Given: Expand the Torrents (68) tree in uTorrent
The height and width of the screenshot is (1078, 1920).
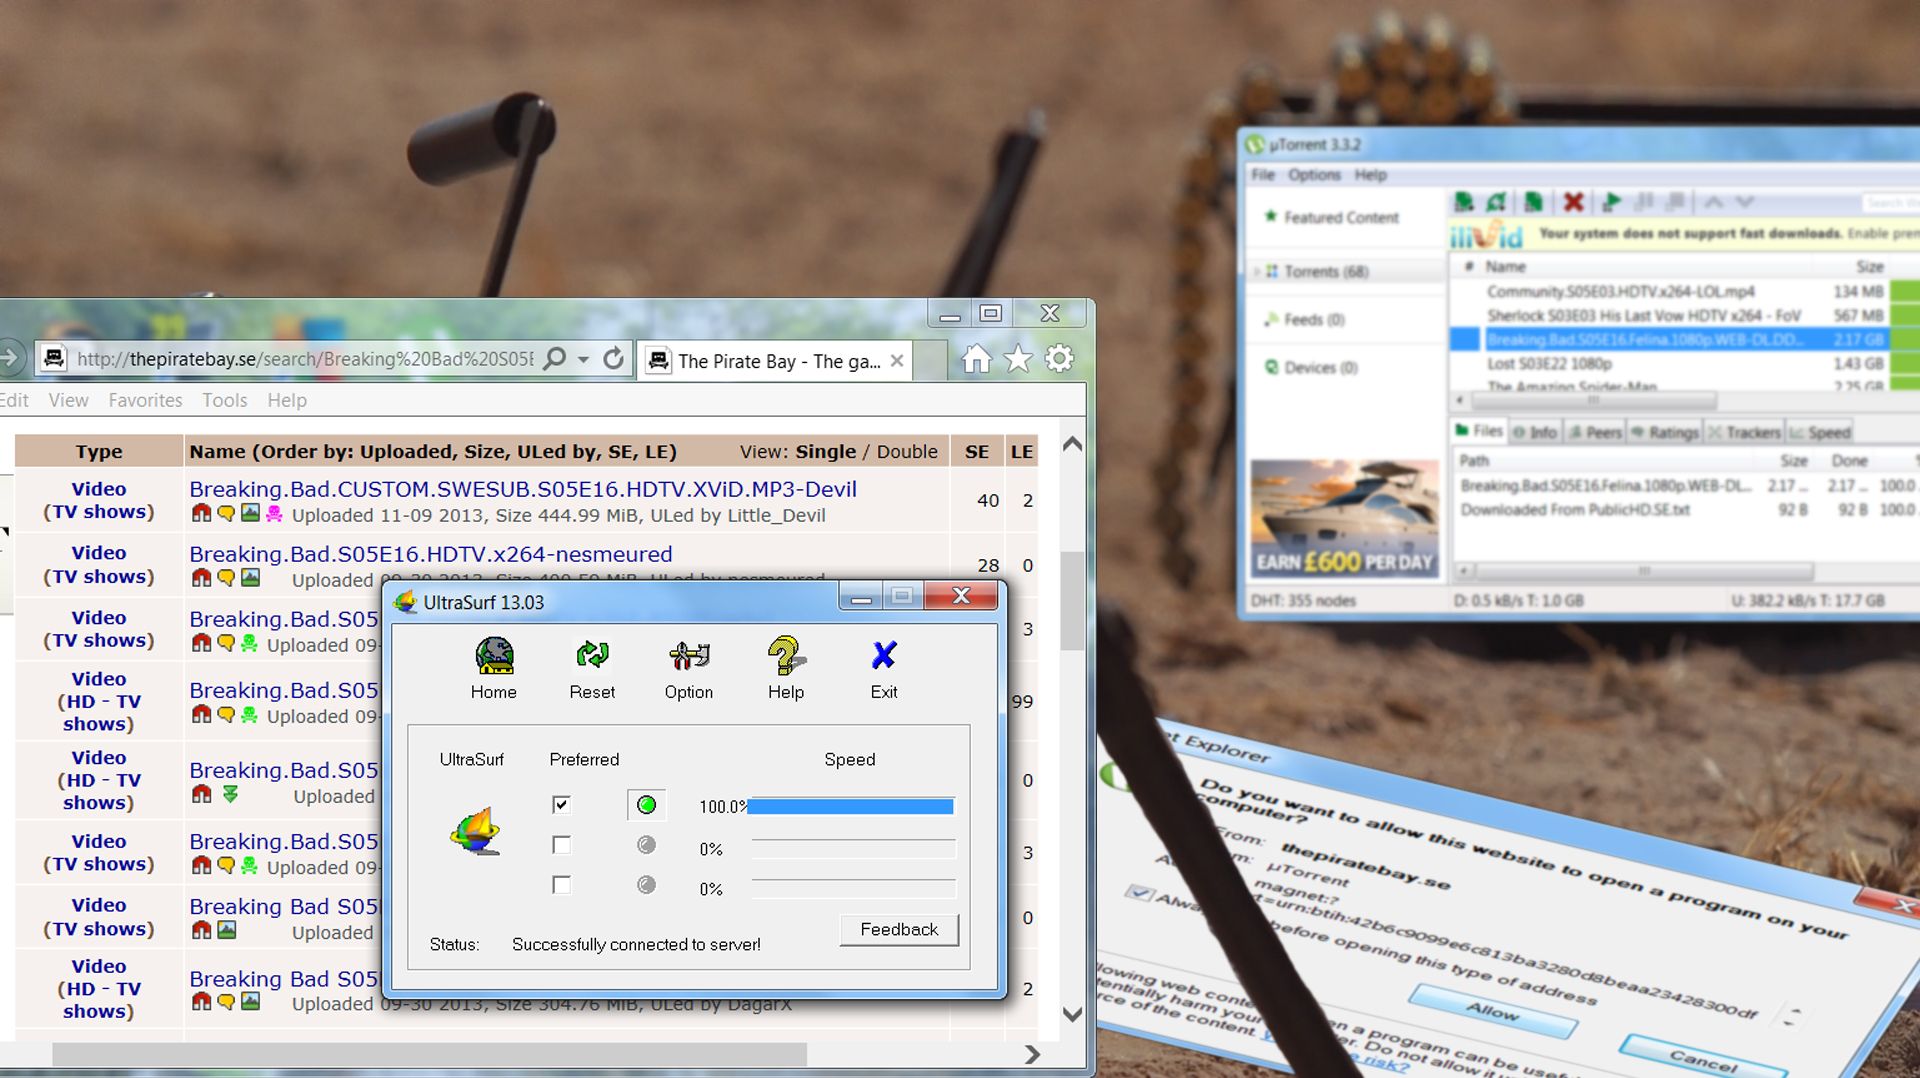Looking at the screenshot, I should pos(1257,272).
